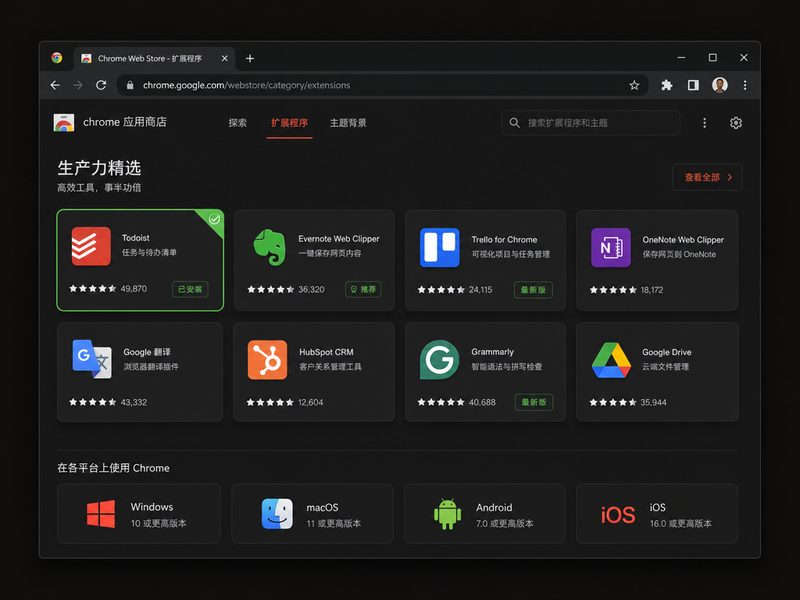Open the user profile avatar

tap(719, 85)
